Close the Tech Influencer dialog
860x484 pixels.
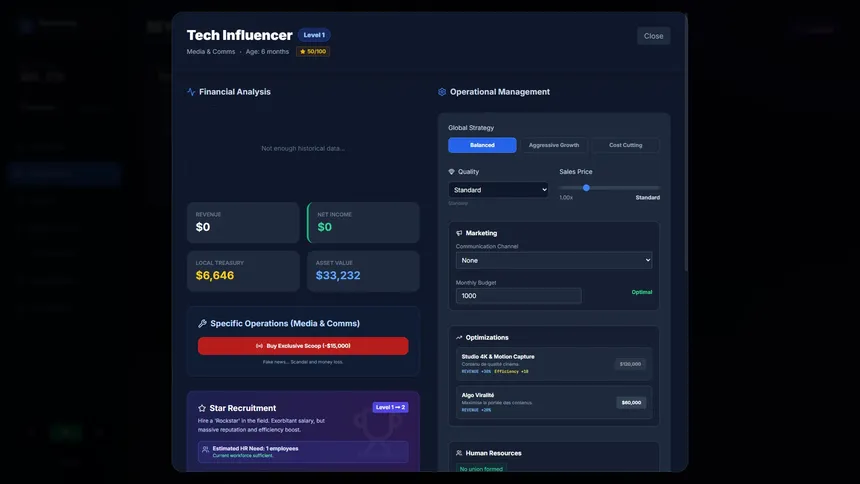pyautogui.click(x=653, y=36)
